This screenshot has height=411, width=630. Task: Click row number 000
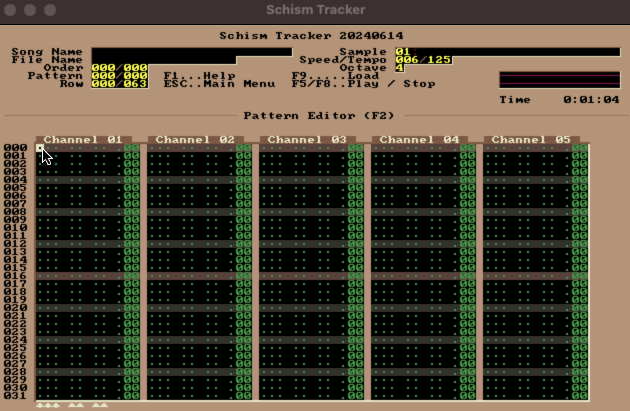pos(16,148)
